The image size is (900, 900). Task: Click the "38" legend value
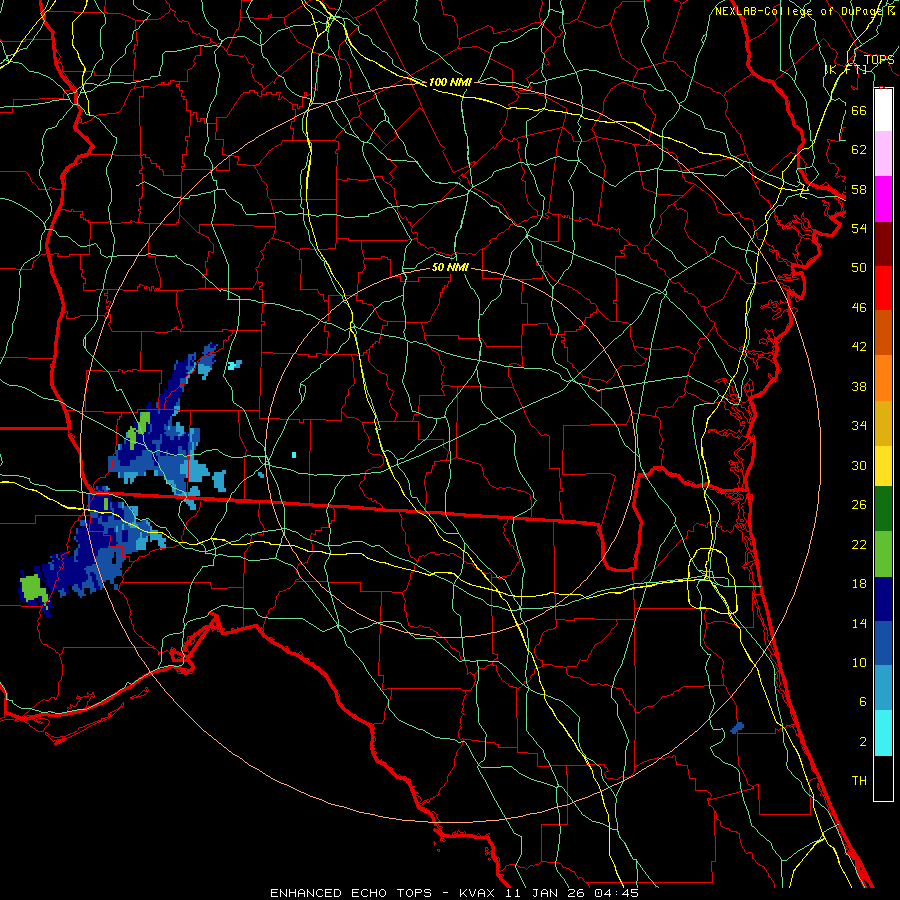click(x=859, y=386)
